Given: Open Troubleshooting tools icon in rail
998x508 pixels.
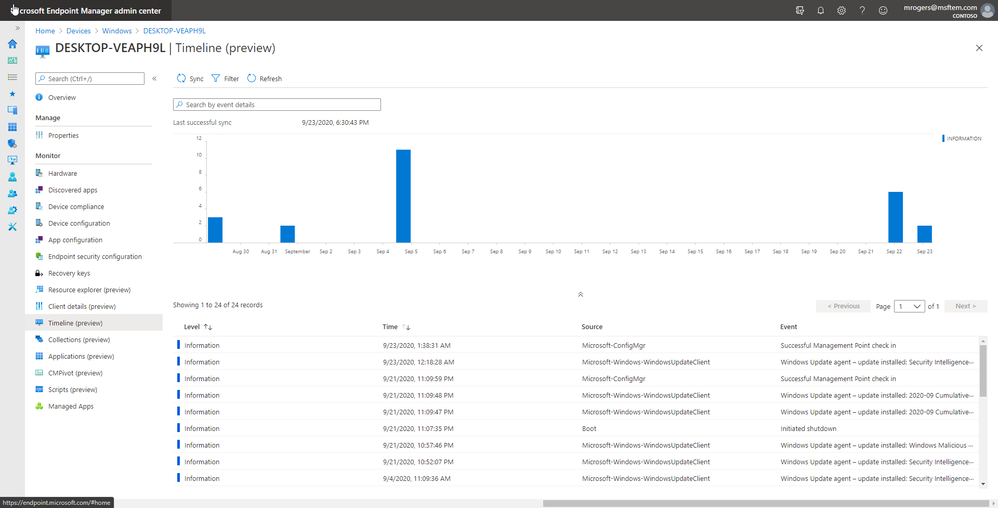Looking at the screenshot, I should click(x=12, y=227).
